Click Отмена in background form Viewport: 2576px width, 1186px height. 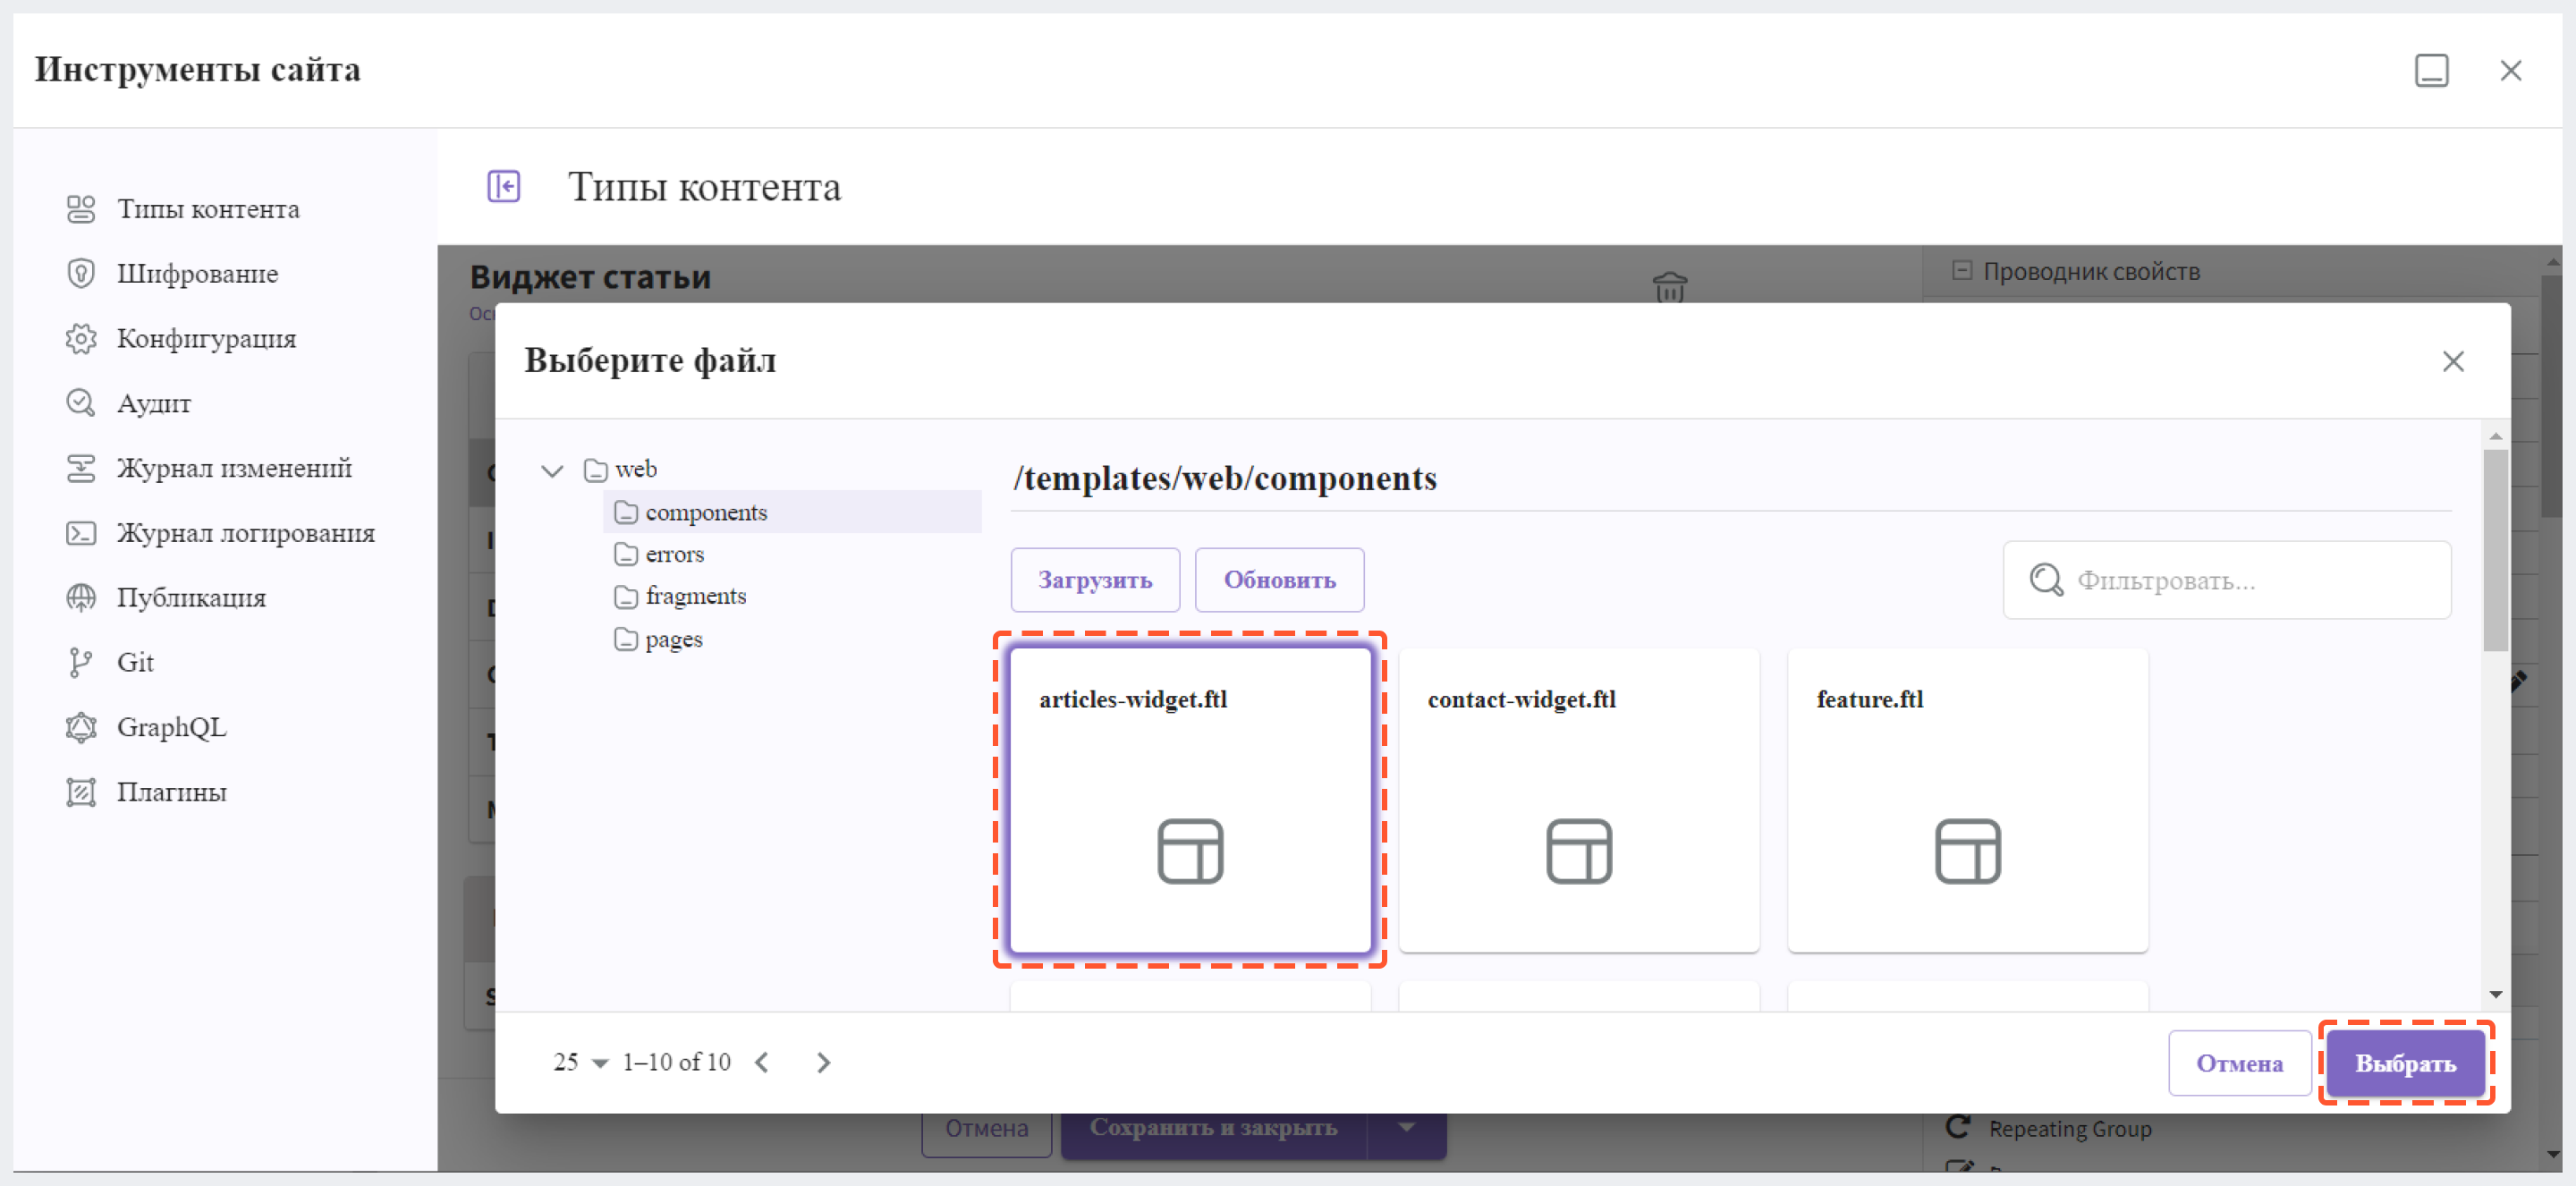(x=986, y=1128)
